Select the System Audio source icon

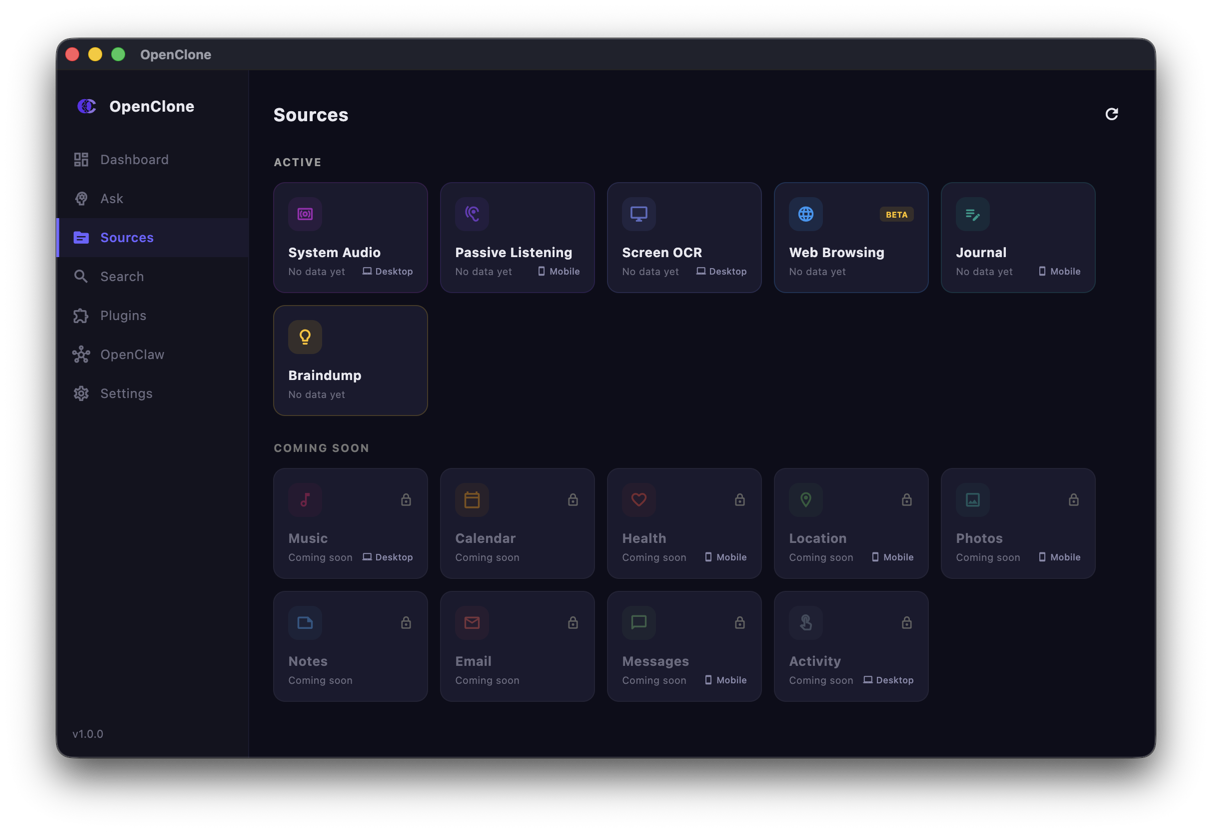pyautogui.click(x=305, y=213)
